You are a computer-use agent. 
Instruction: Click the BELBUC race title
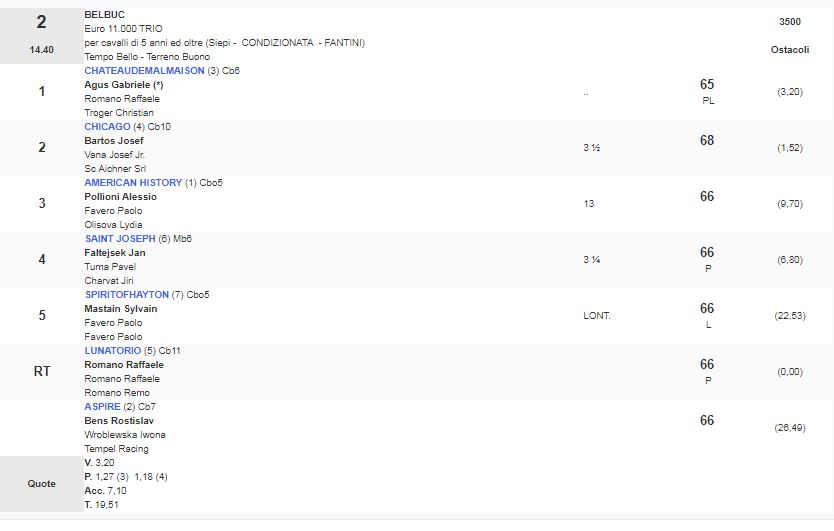105,15
